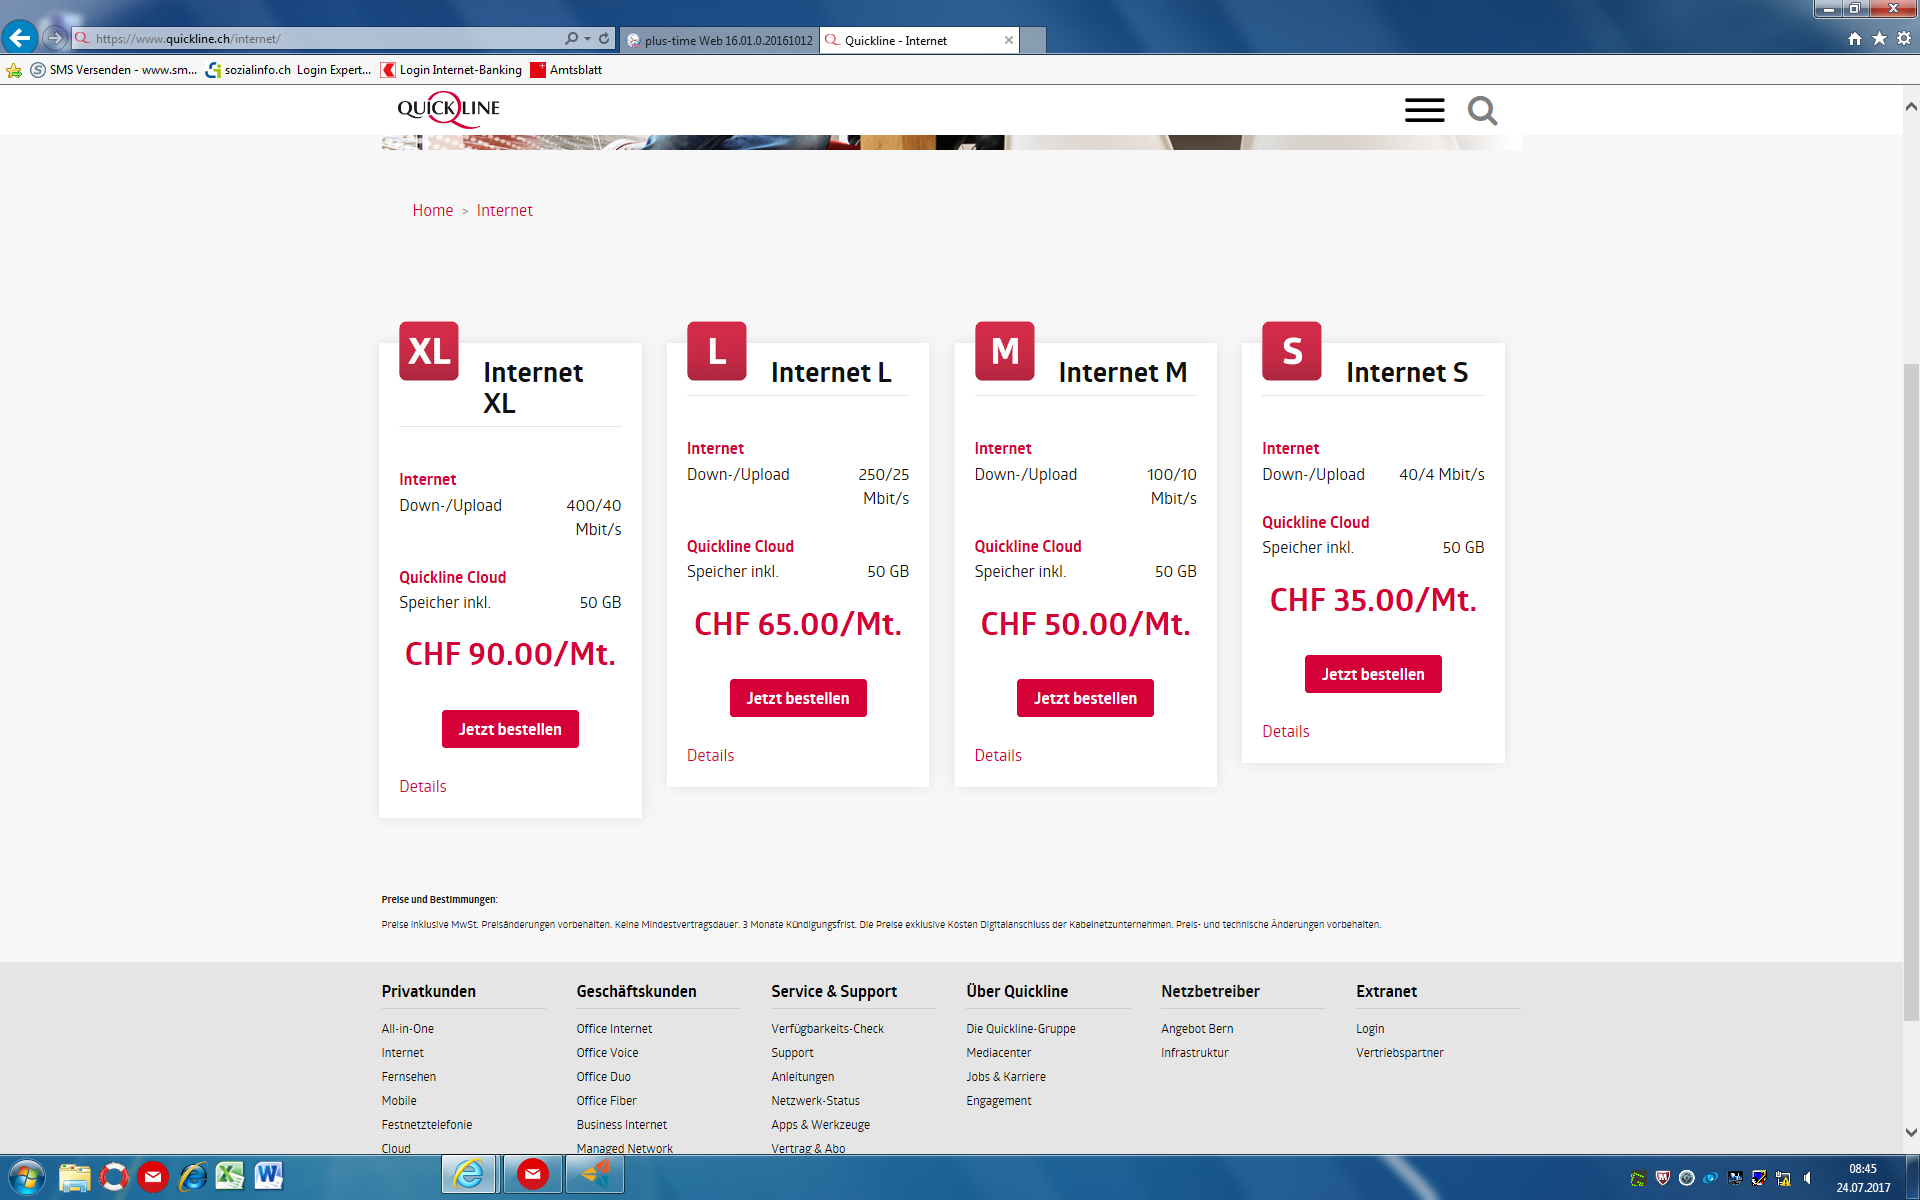
Task: Open browser tools gear icon
Action: coord(1904,38)
